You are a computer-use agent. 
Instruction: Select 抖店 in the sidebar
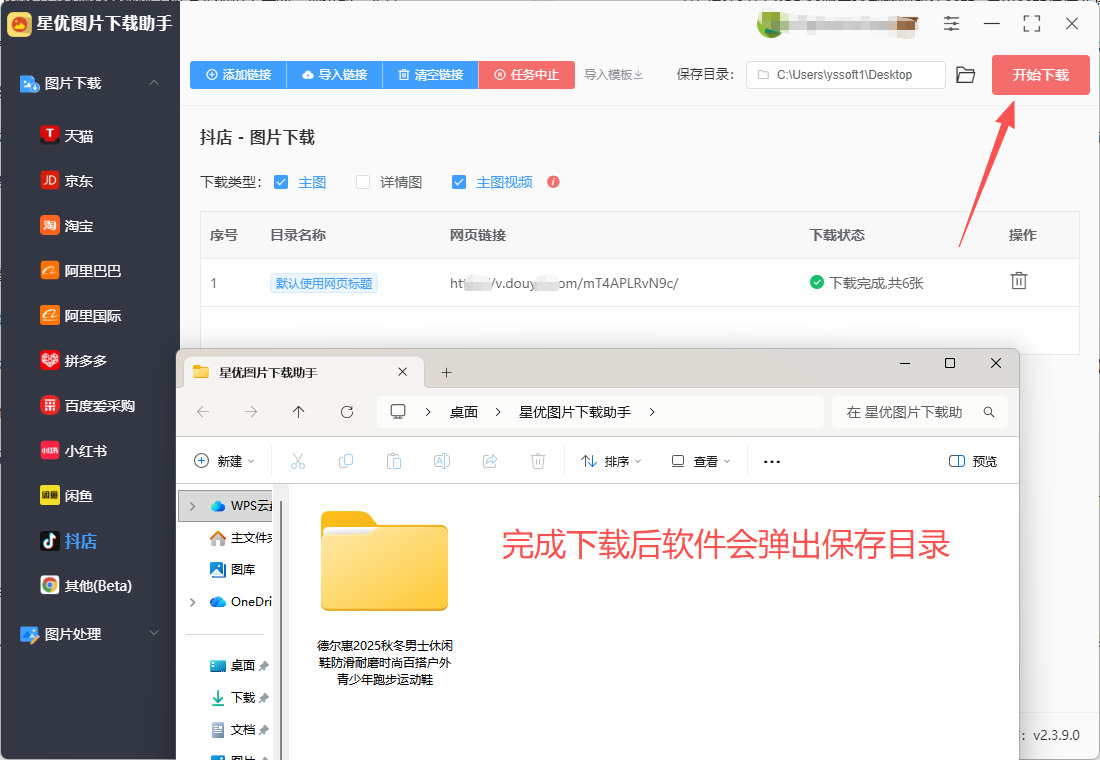pyautogui.click(x=69, y=541)
